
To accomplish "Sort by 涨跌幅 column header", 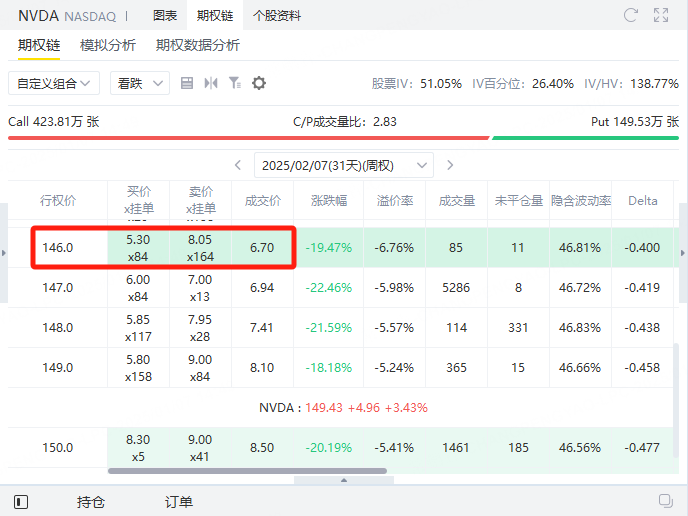I will coord(329,201).
